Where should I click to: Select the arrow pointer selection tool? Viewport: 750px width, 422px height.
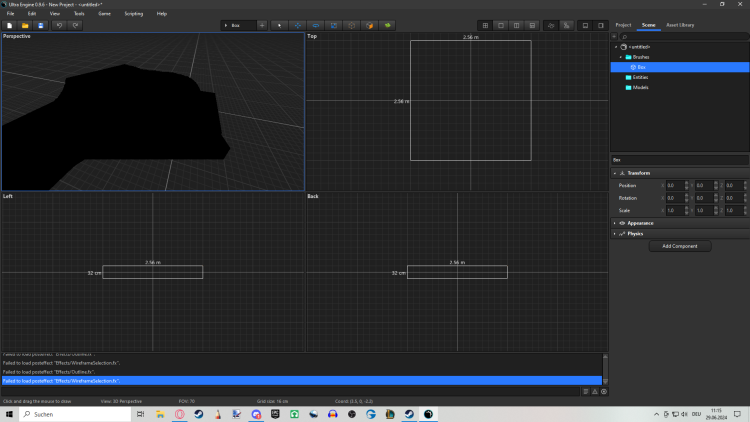[279, 25]
